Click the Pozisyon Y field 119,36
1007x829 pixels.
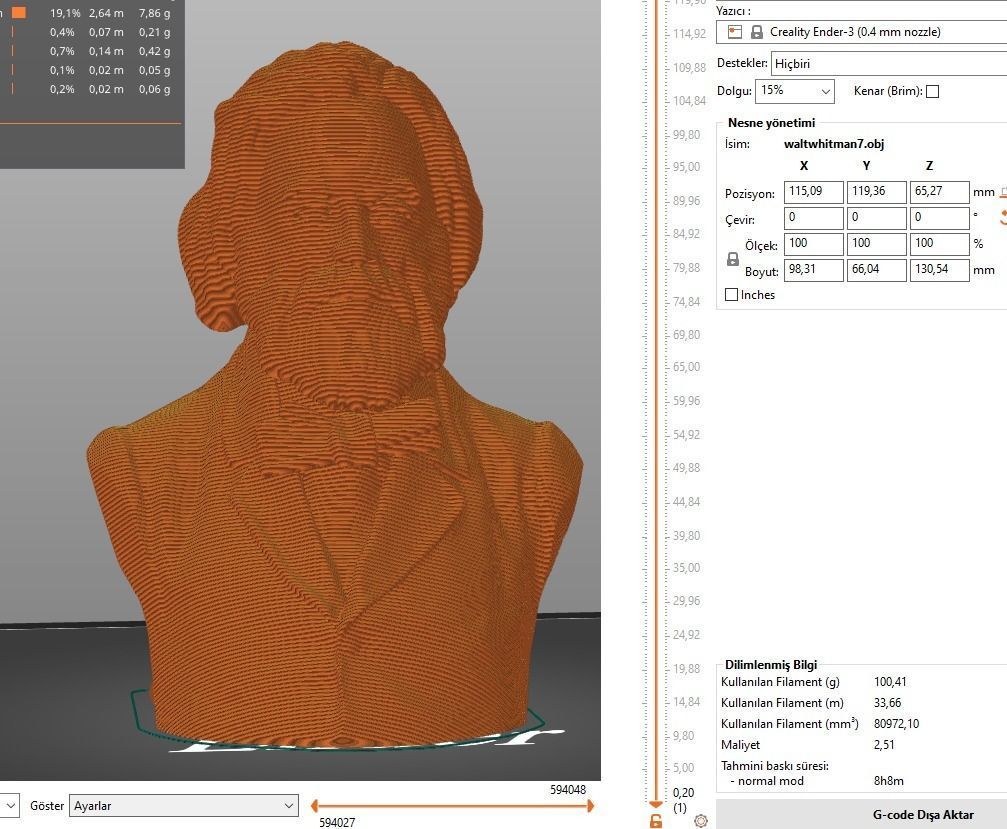876,191
